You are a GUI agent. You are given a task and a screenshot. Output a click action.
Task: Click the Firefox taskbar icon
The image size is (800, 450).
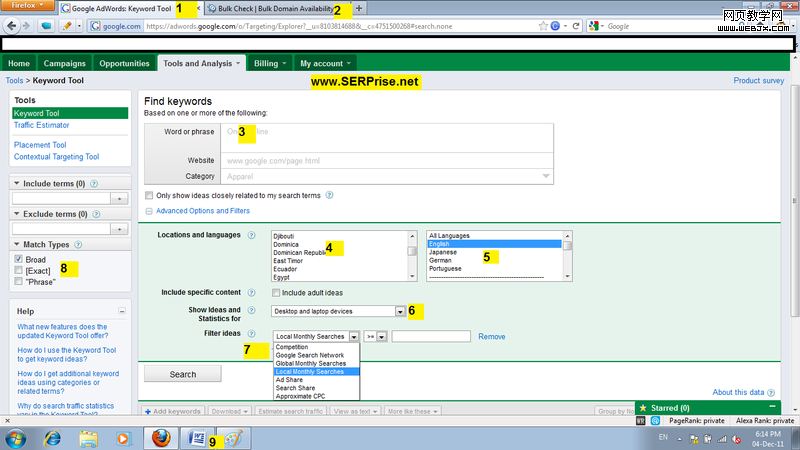coord(160,437)
